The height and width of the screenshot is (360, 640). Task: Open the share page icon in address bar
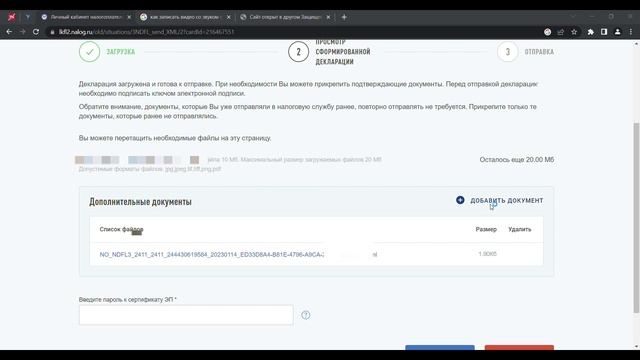(x=561, y=32)
